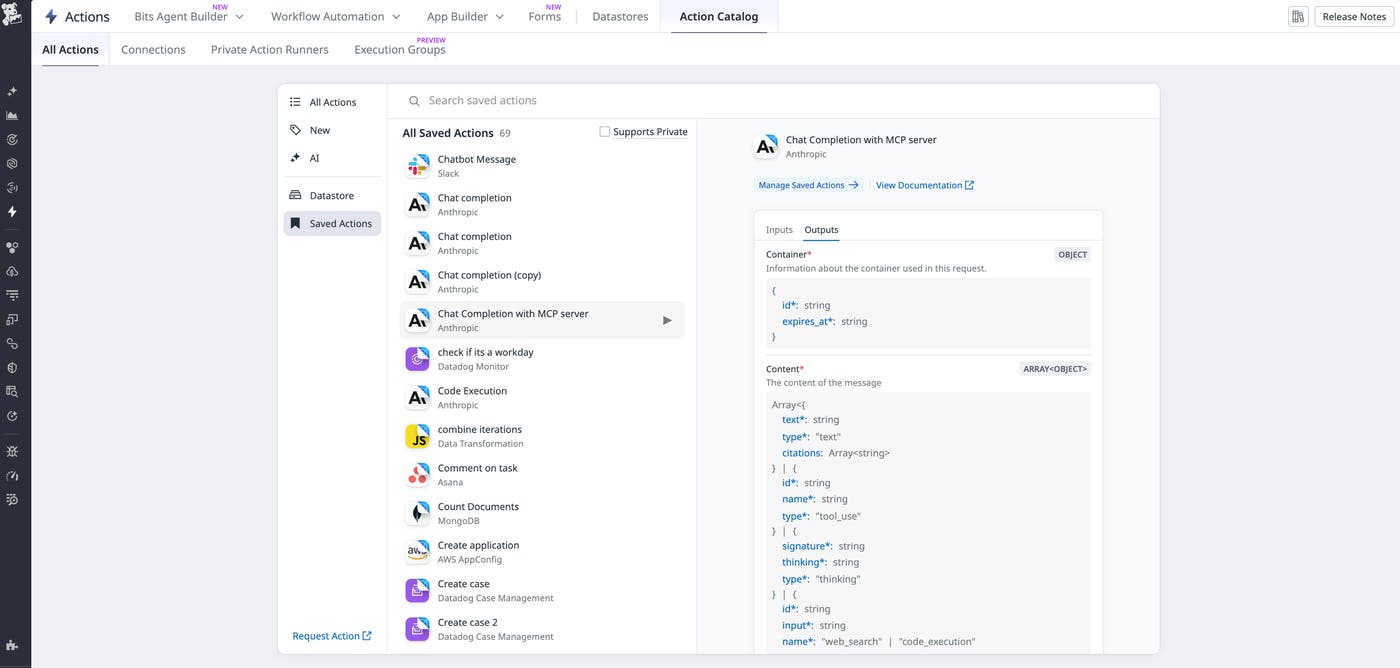This screenshot has height=668, width=1400.
Task: Select the Chatbot Message saved action
Action: pyautogui.click(x=542, y=166)
